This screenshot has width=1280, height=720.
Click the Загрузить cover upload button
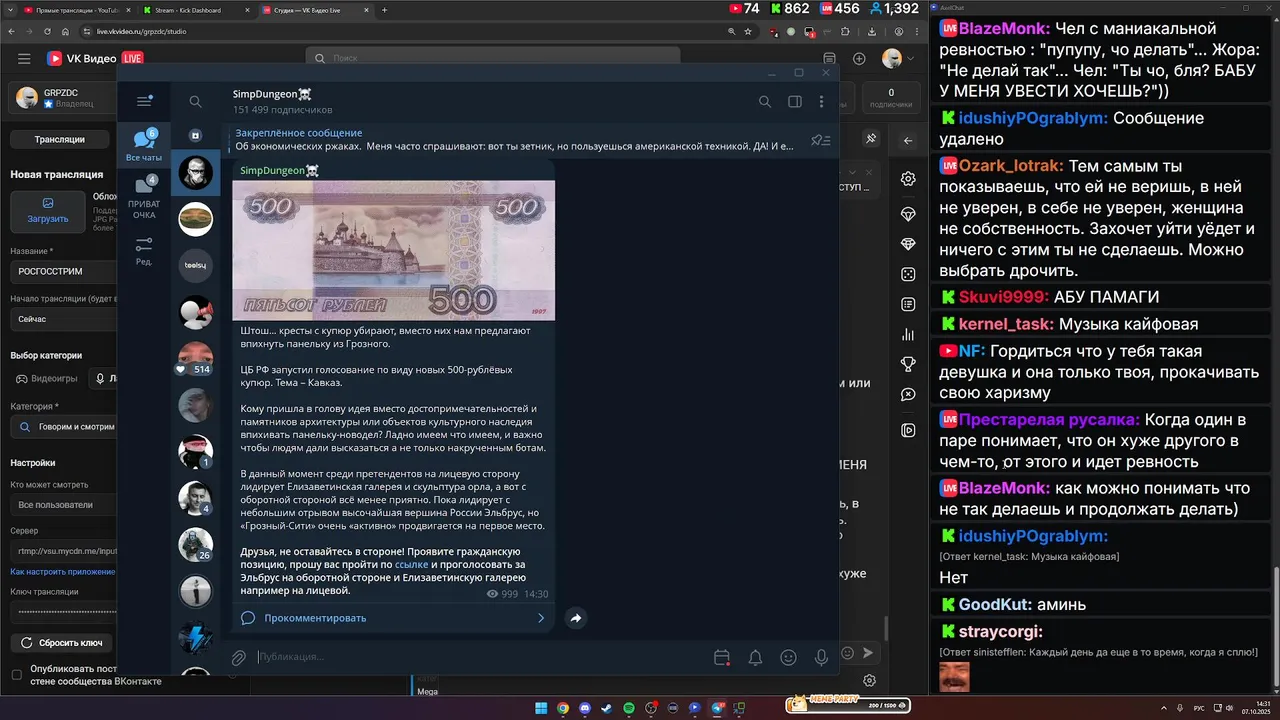tap(48, 211)
